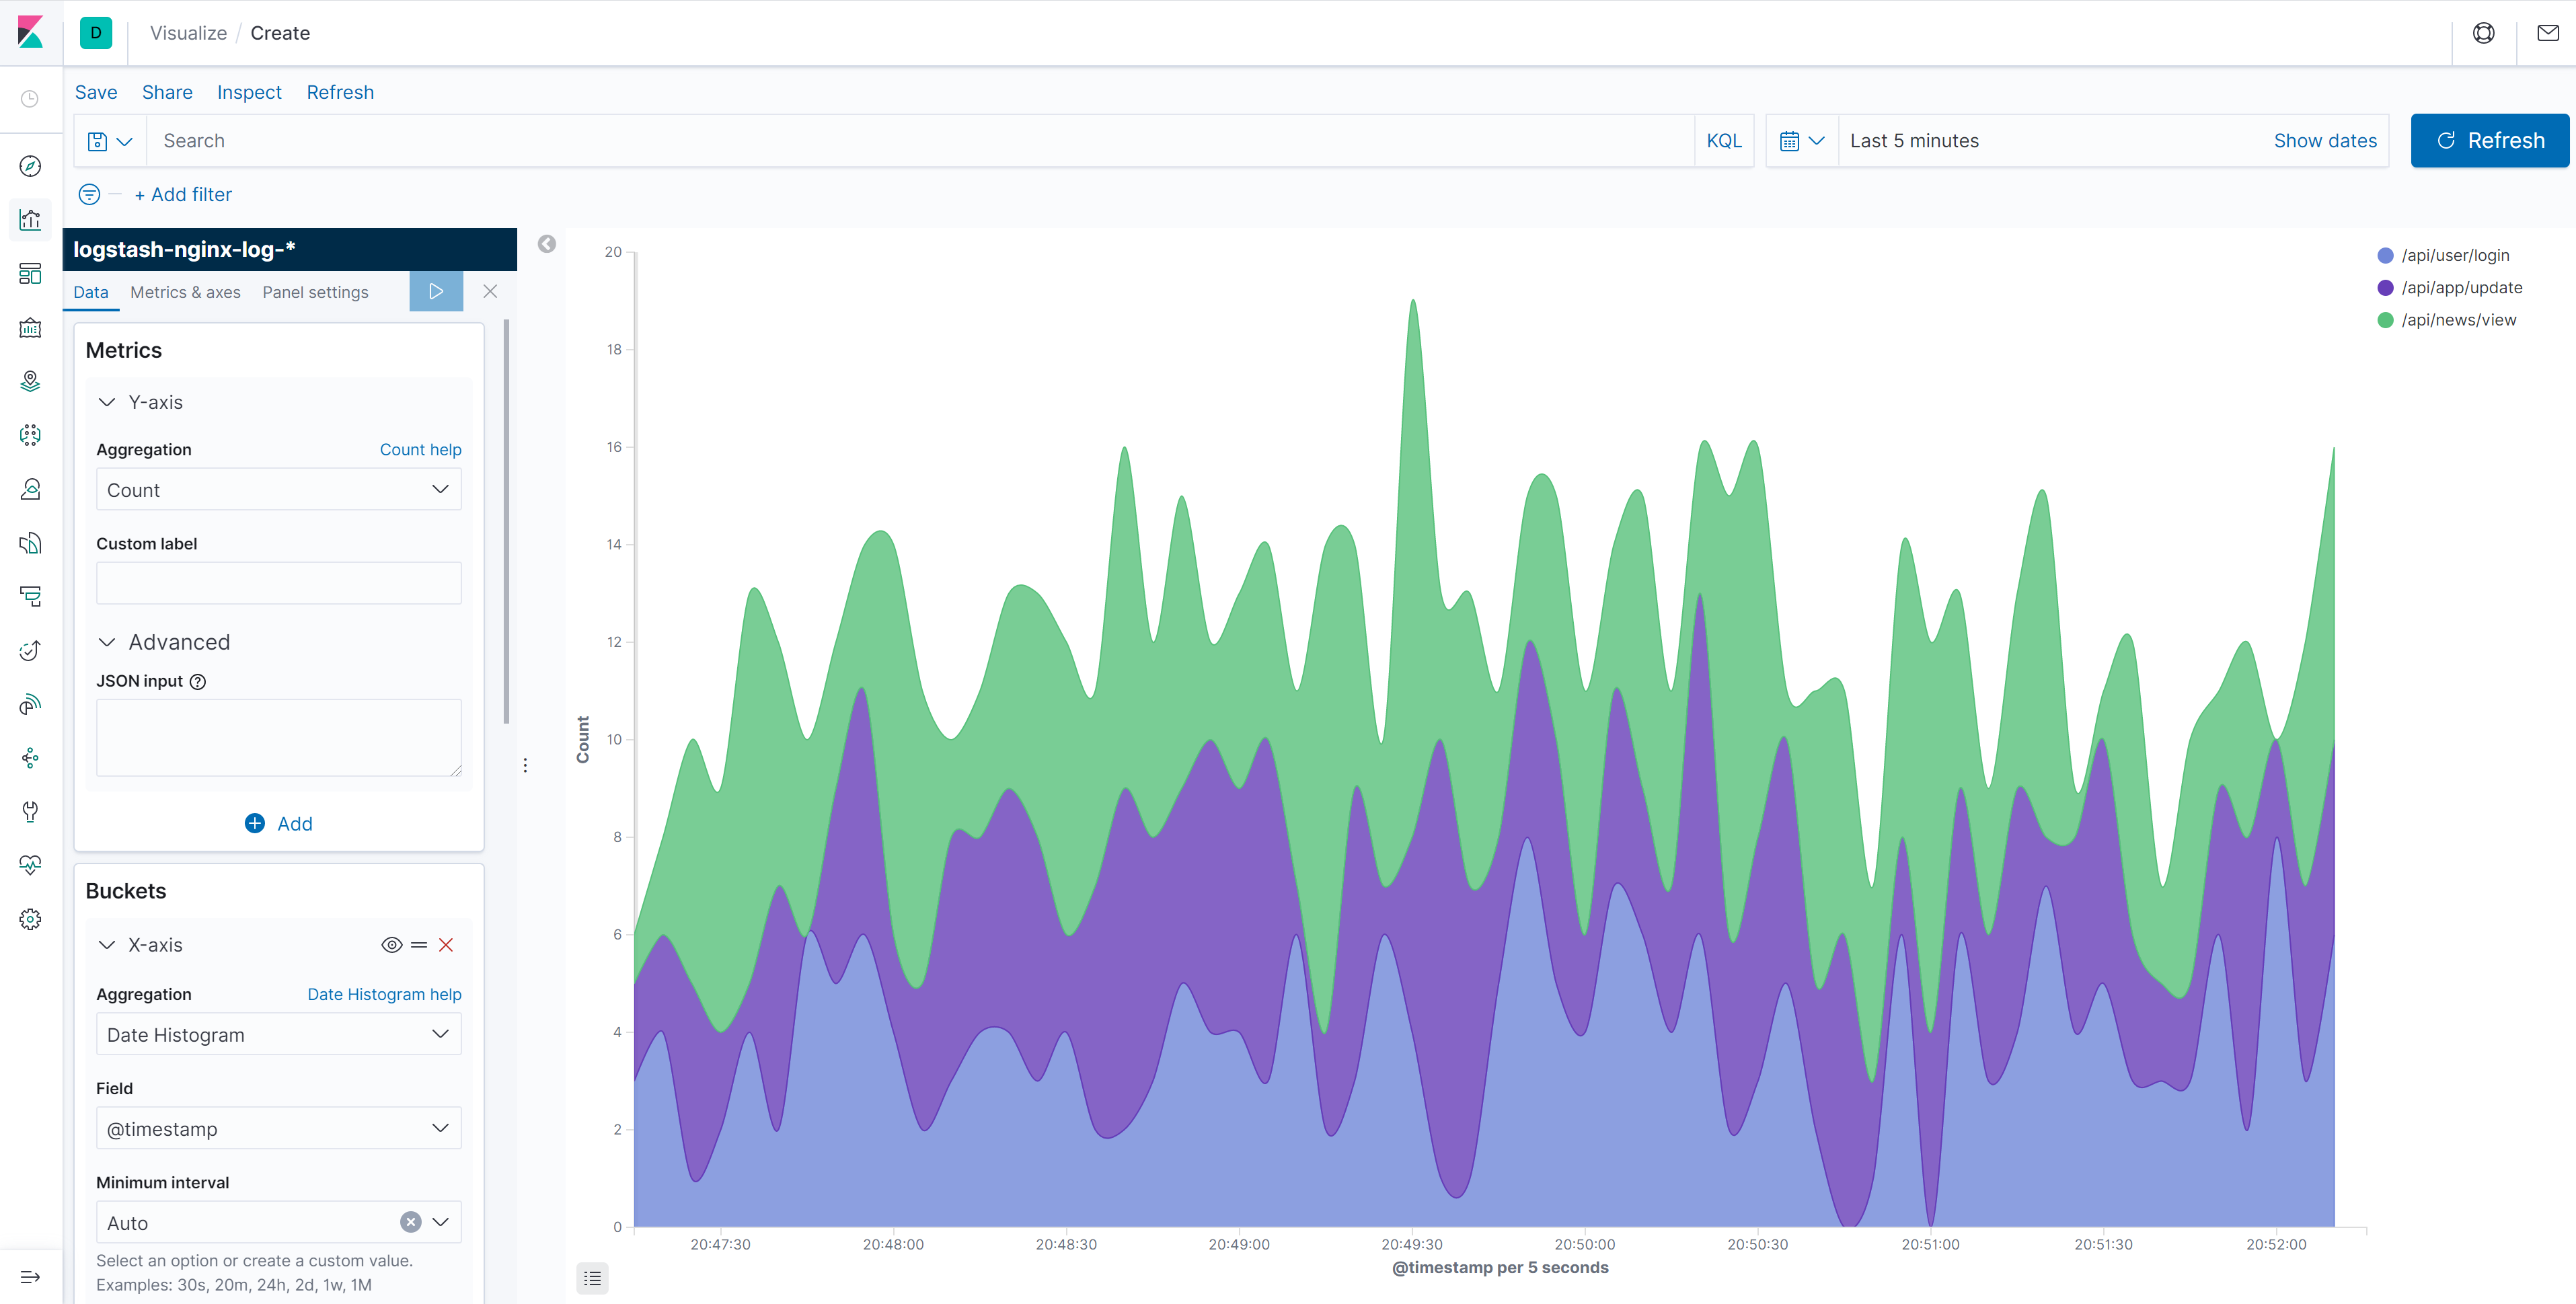Open the newsfeed mail icon
Screen dimensions: 2576x1304
(2548, 33)
